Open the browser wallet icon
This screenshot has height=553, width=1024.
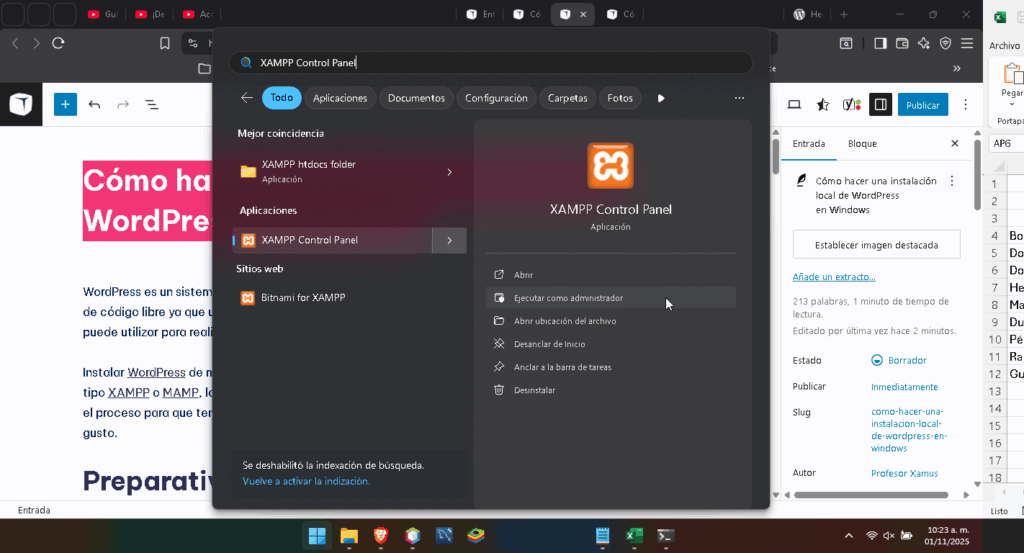(902, 43)
